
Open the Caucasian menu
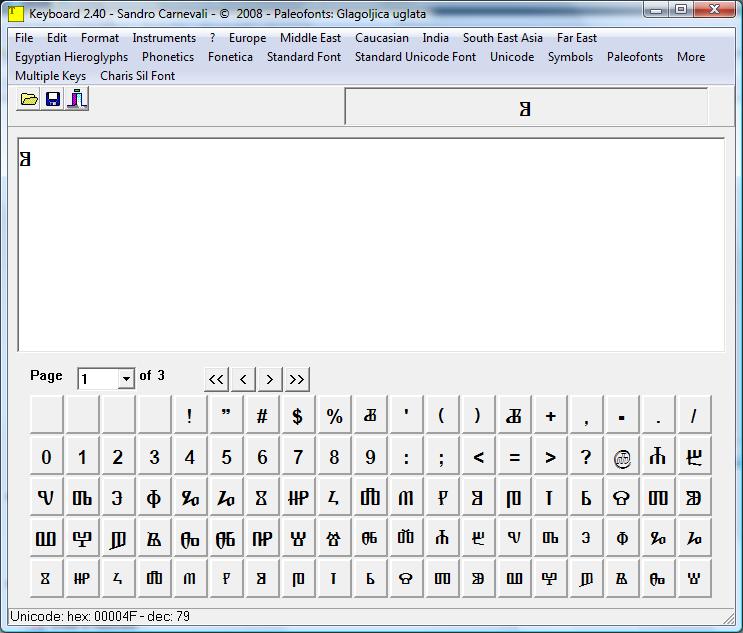pyautogui.click(x=382, y=38)
